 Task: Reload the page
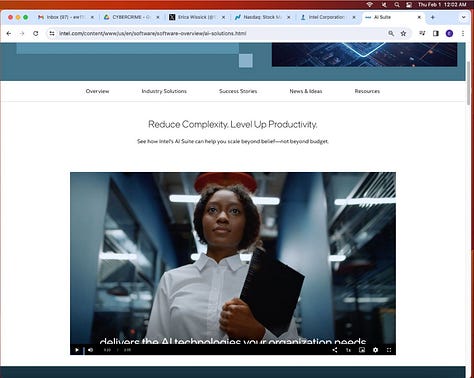pos(36,33)
